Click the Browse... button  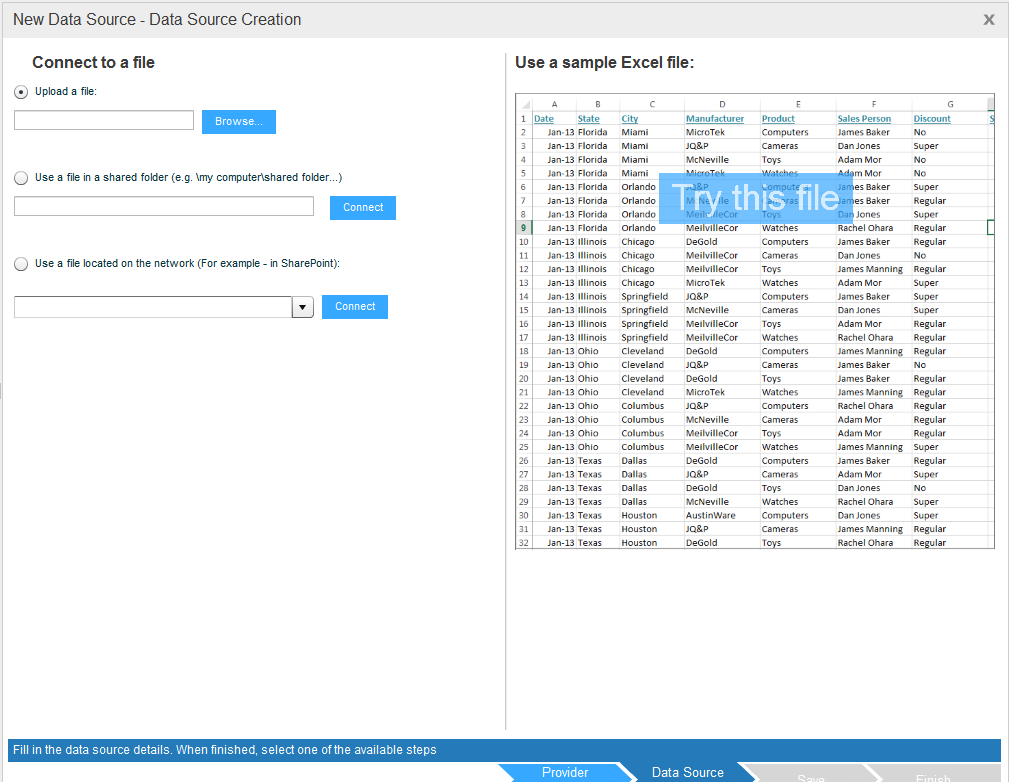coord(238,121)
